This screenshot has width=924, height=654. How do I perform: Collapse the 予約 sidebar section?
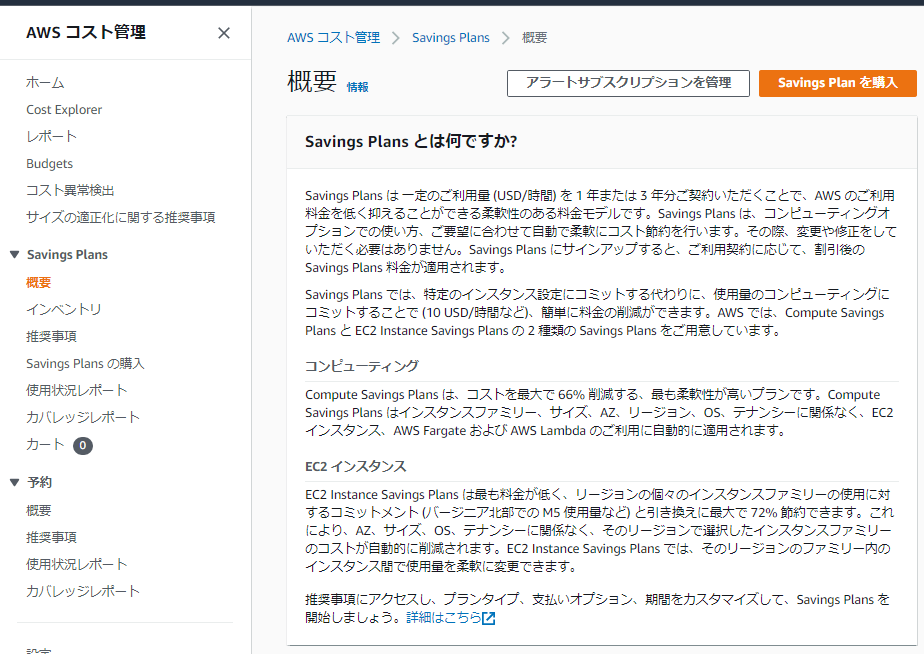click(16, 481)
